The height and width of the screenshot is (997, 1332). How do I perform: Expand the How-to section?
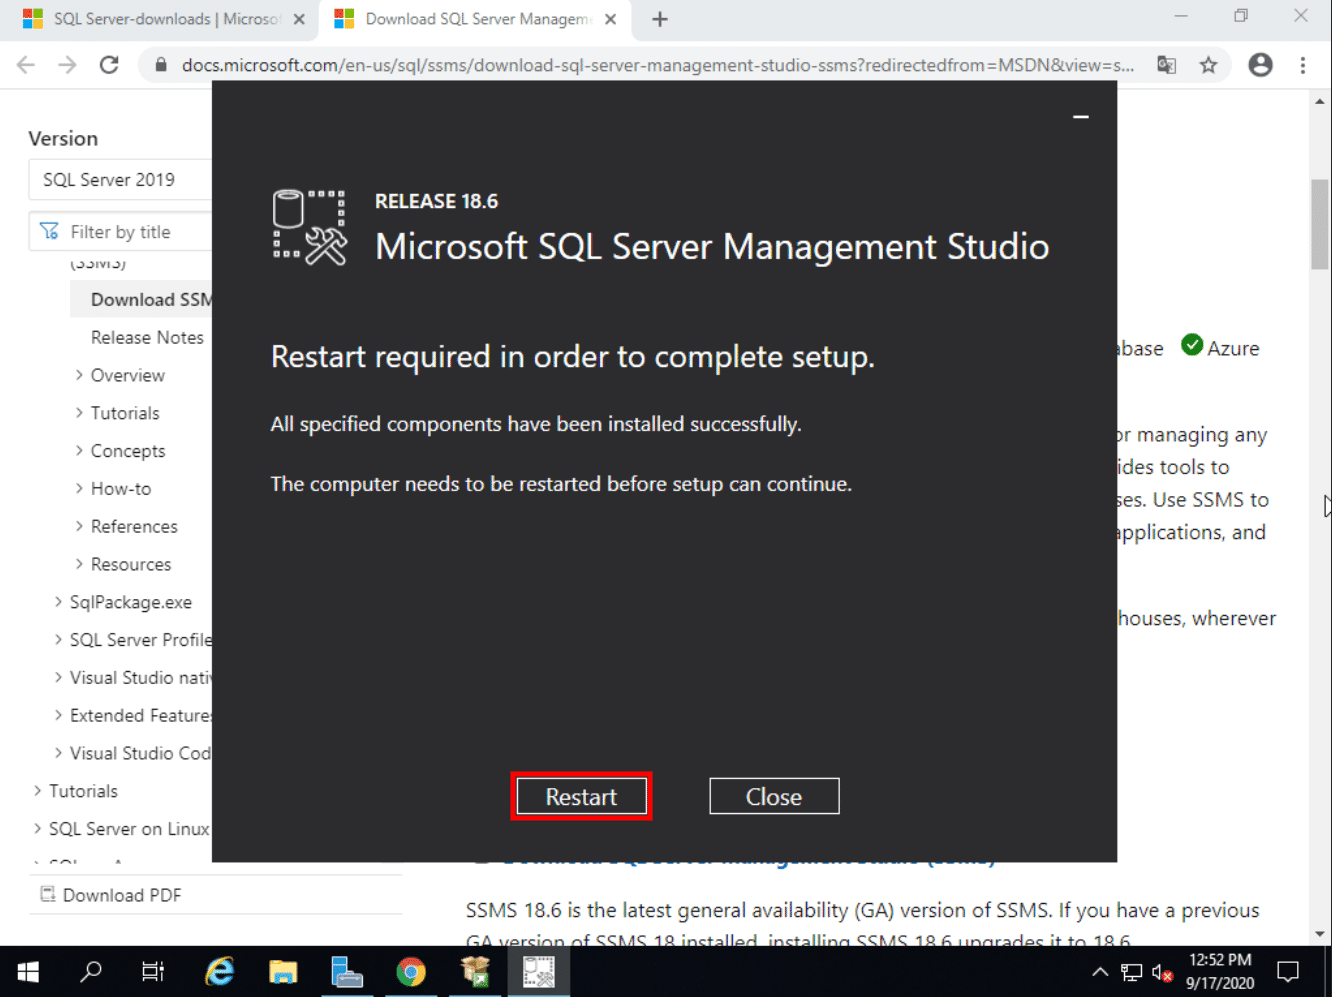point(79,489)
